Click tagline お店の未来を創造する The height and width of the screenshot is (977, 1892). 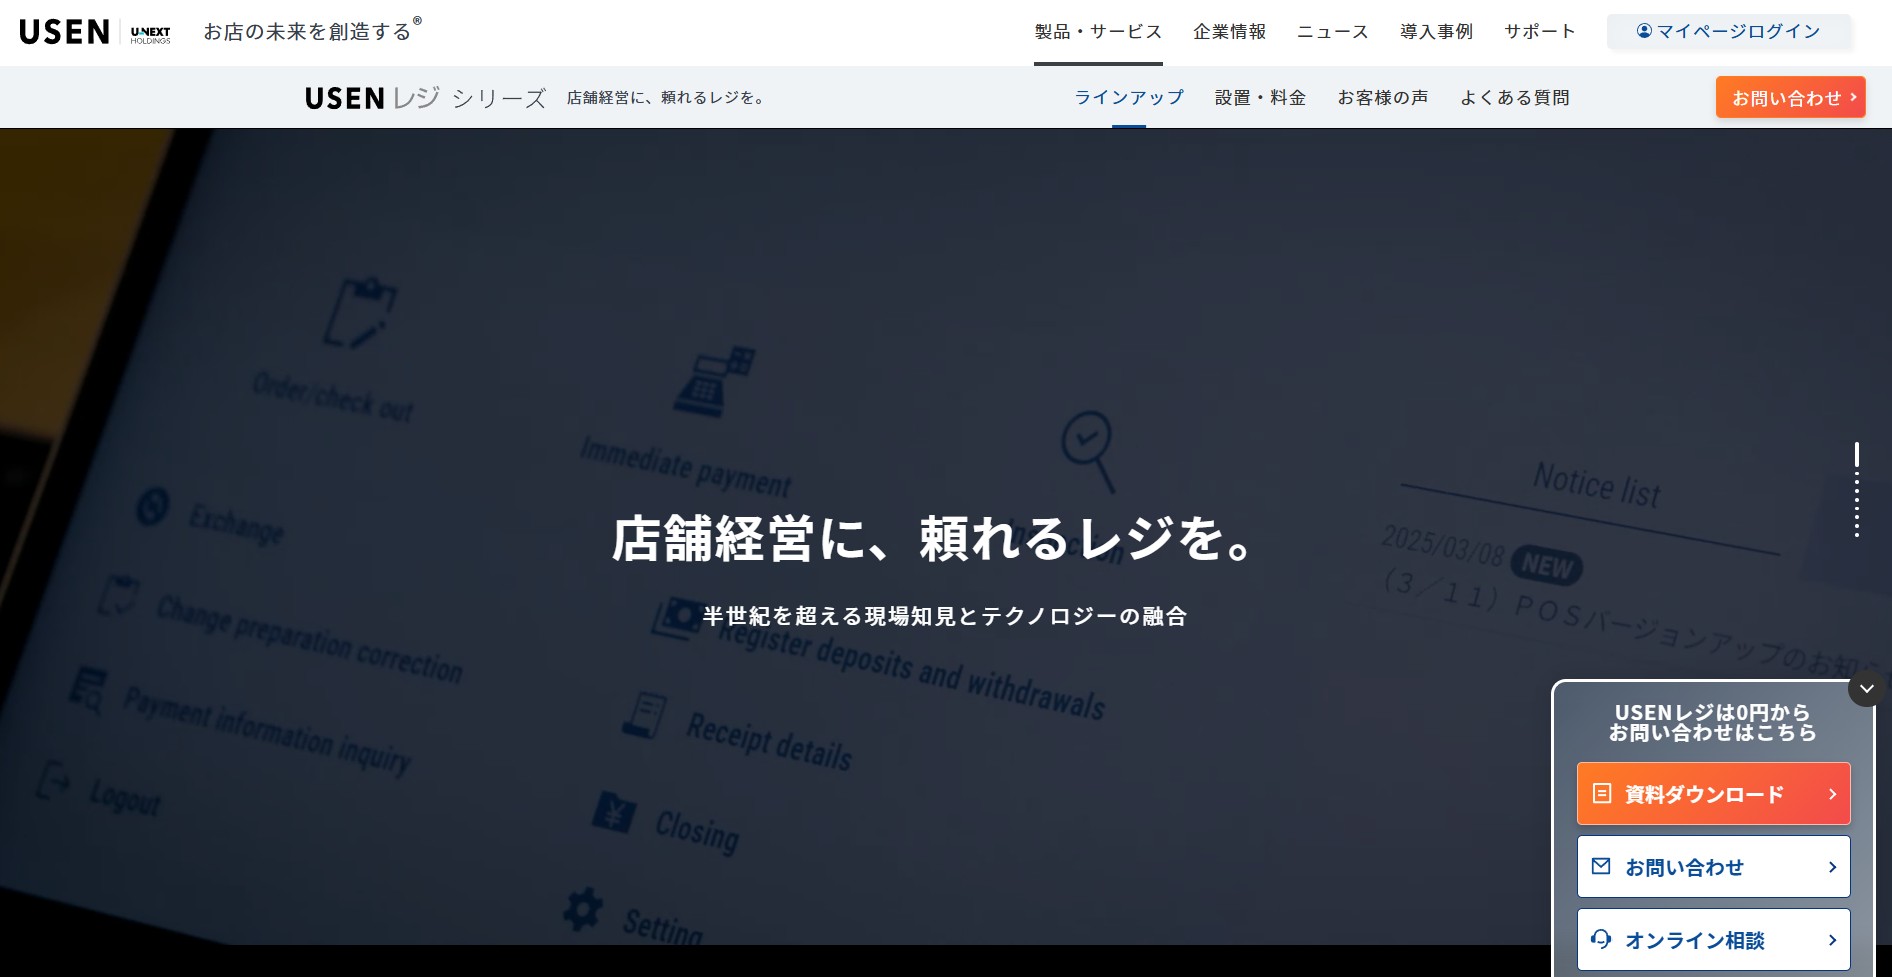[307, 32]
